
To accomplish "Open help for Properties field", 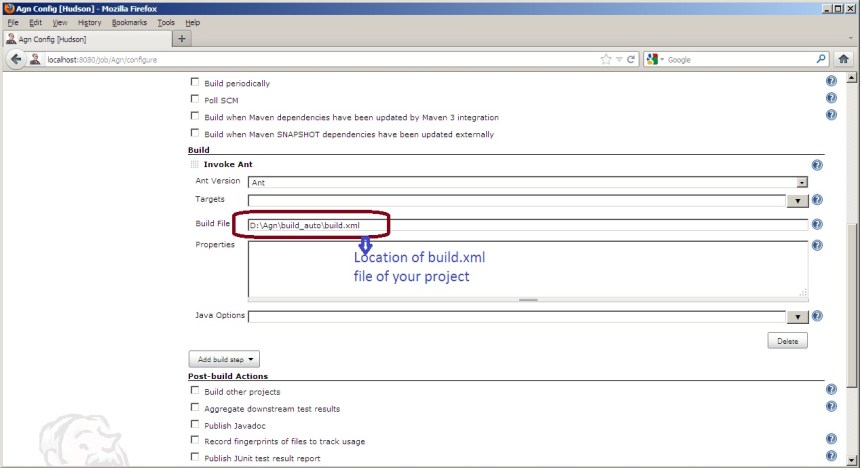I will pos(817,246).
